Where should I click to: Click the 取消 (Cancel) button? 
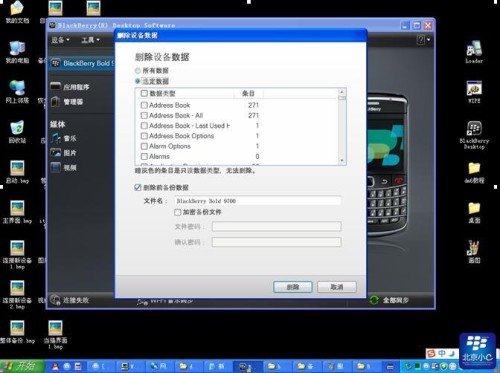click(337, 287)
